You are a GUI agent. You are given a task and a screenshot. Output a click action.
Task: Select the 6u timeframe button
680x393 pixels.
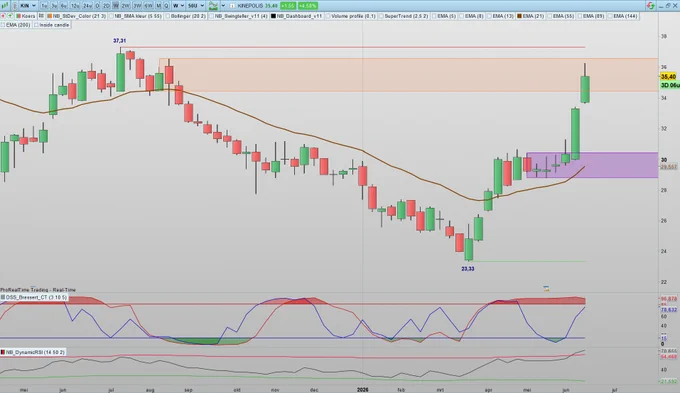tap(63, 6)
